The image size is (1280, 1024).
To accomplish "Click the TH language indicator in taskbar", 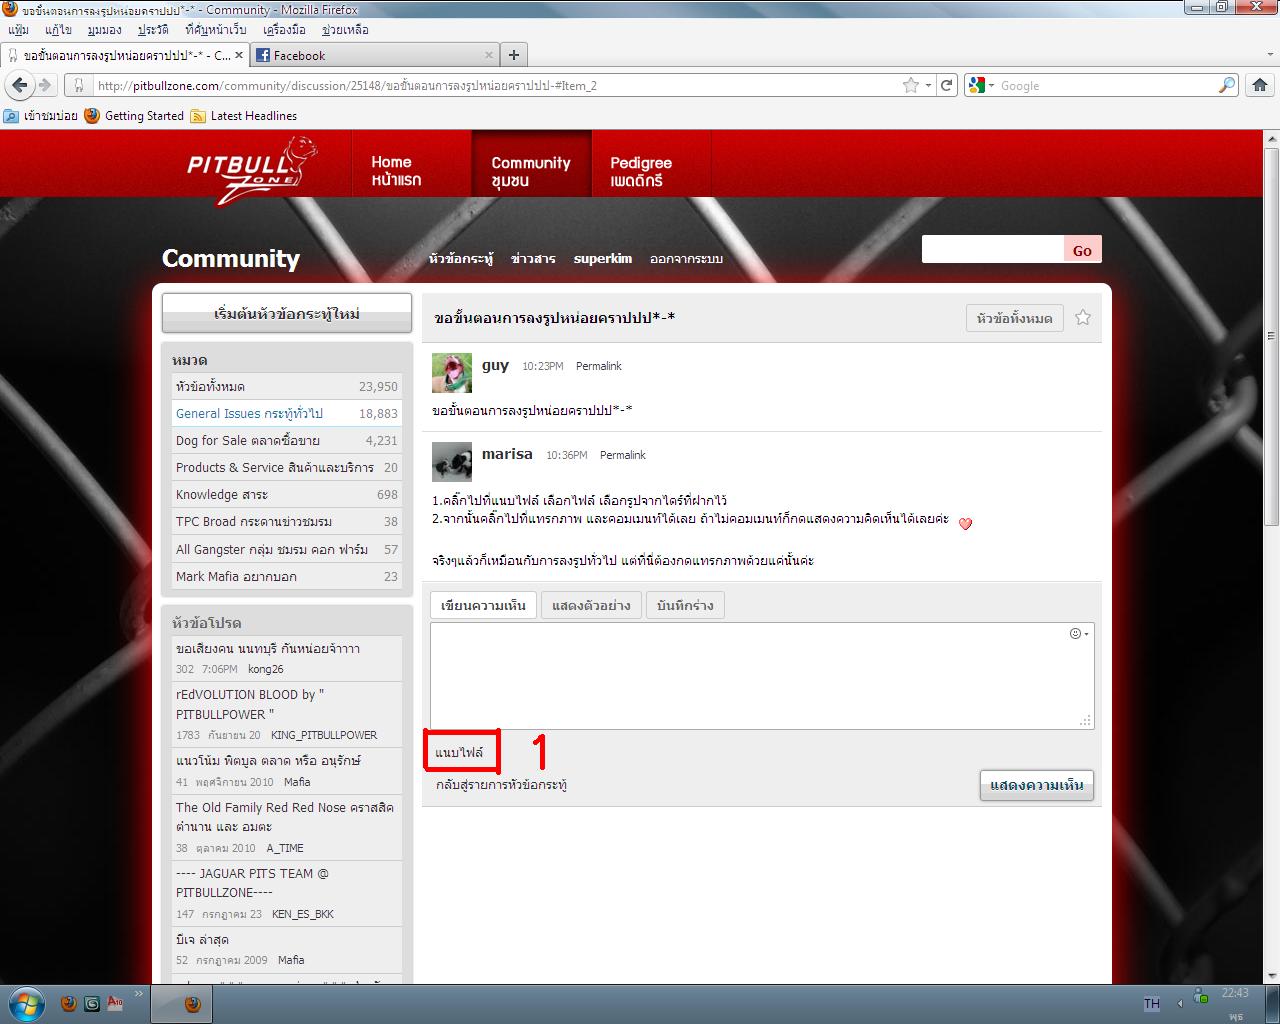I will tap(1152, 1003).
